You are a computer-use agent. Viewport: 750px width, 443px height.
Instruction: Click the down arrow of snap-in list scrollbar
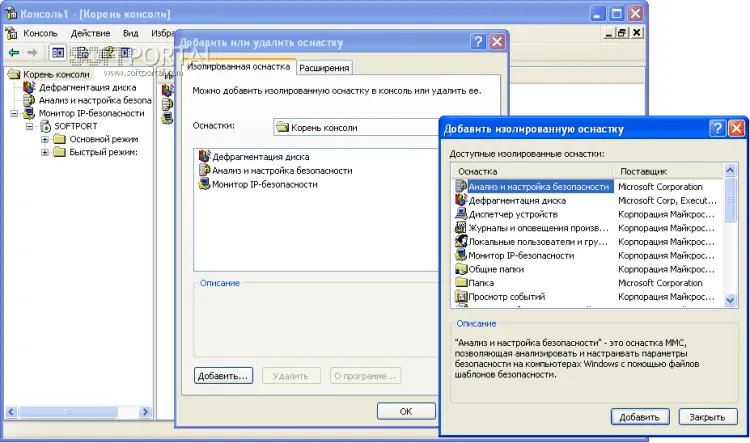pyautogui.click(x=730, y=300)
